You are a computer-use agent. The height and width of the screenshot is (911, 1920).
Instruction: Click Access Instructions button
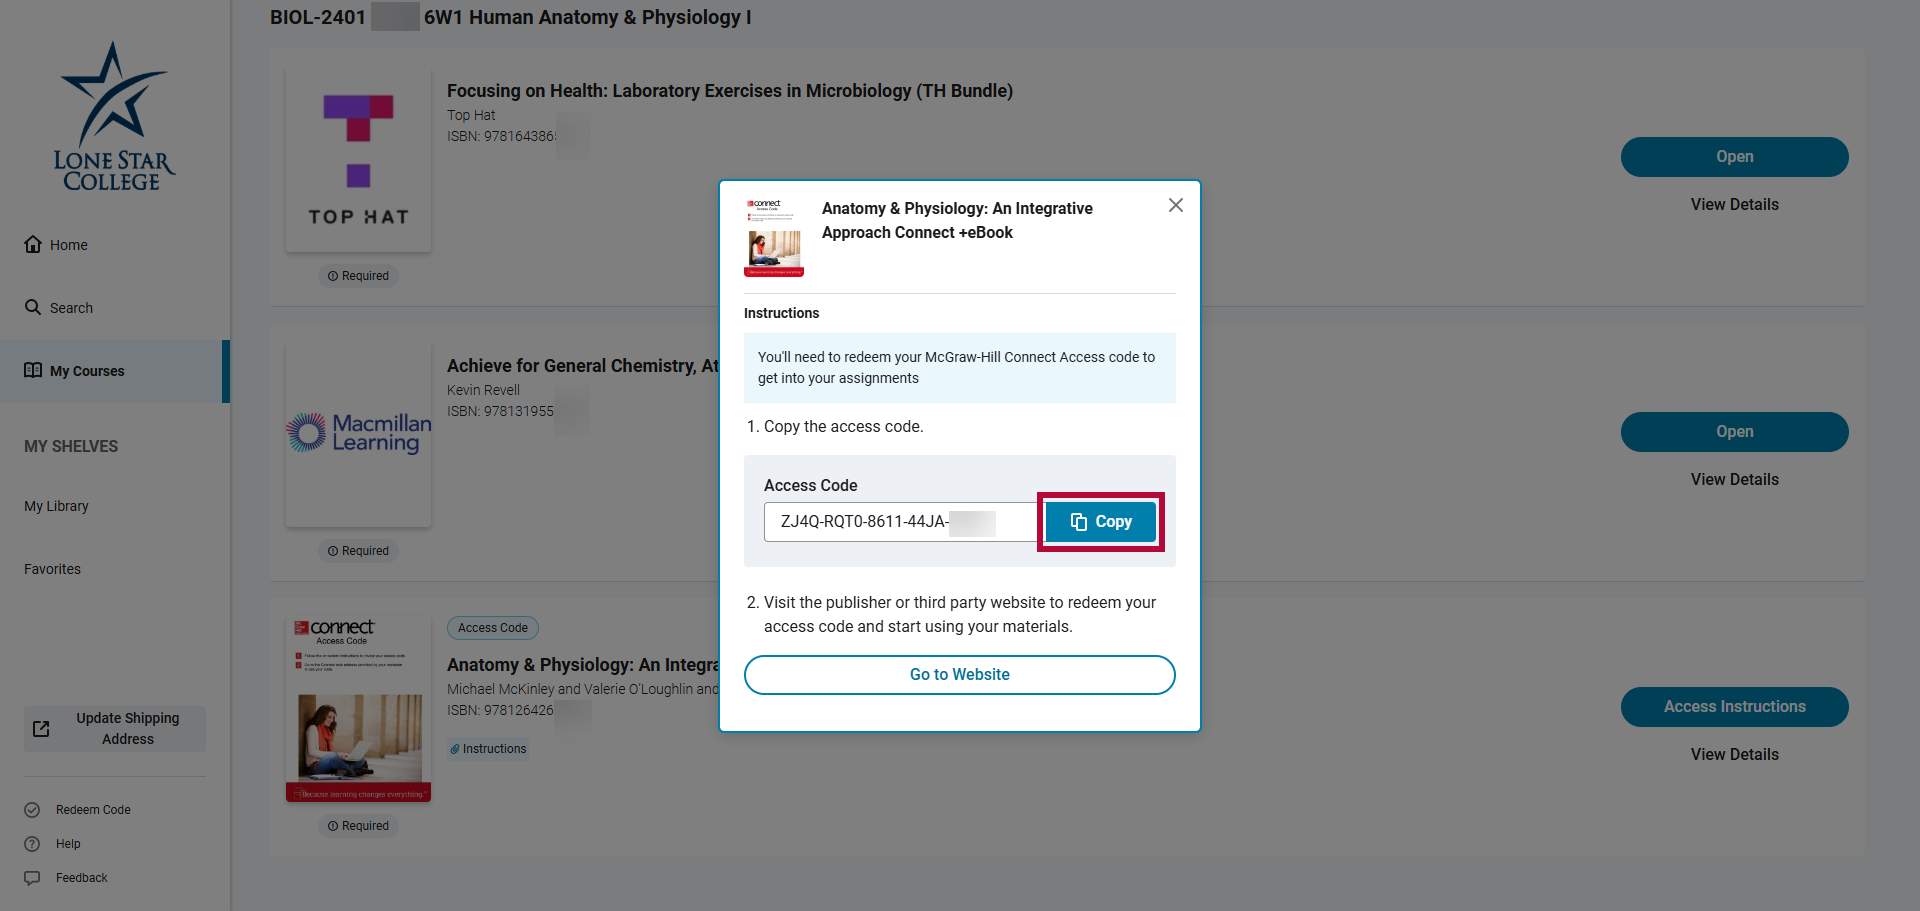point(1735,707)
